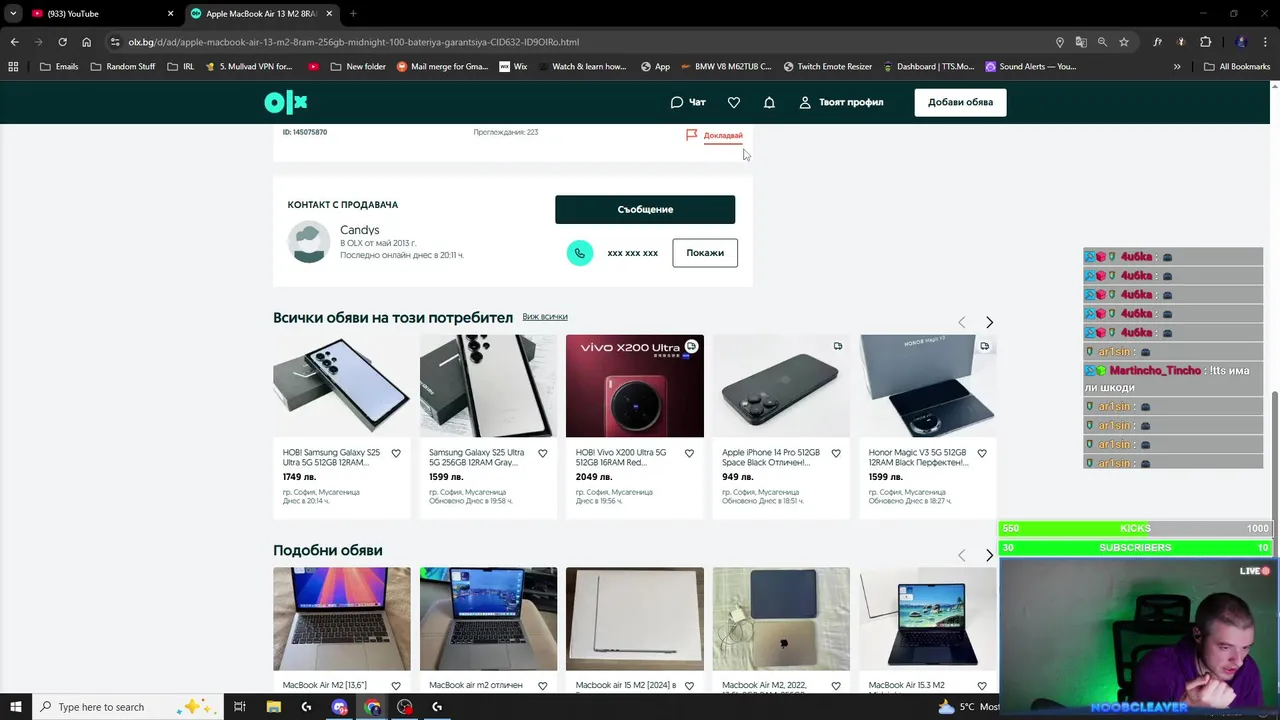Open the location permission icon in address bar
Image resolution: width=1280 pixels, height=720 pixels.
coord(1060,42)
